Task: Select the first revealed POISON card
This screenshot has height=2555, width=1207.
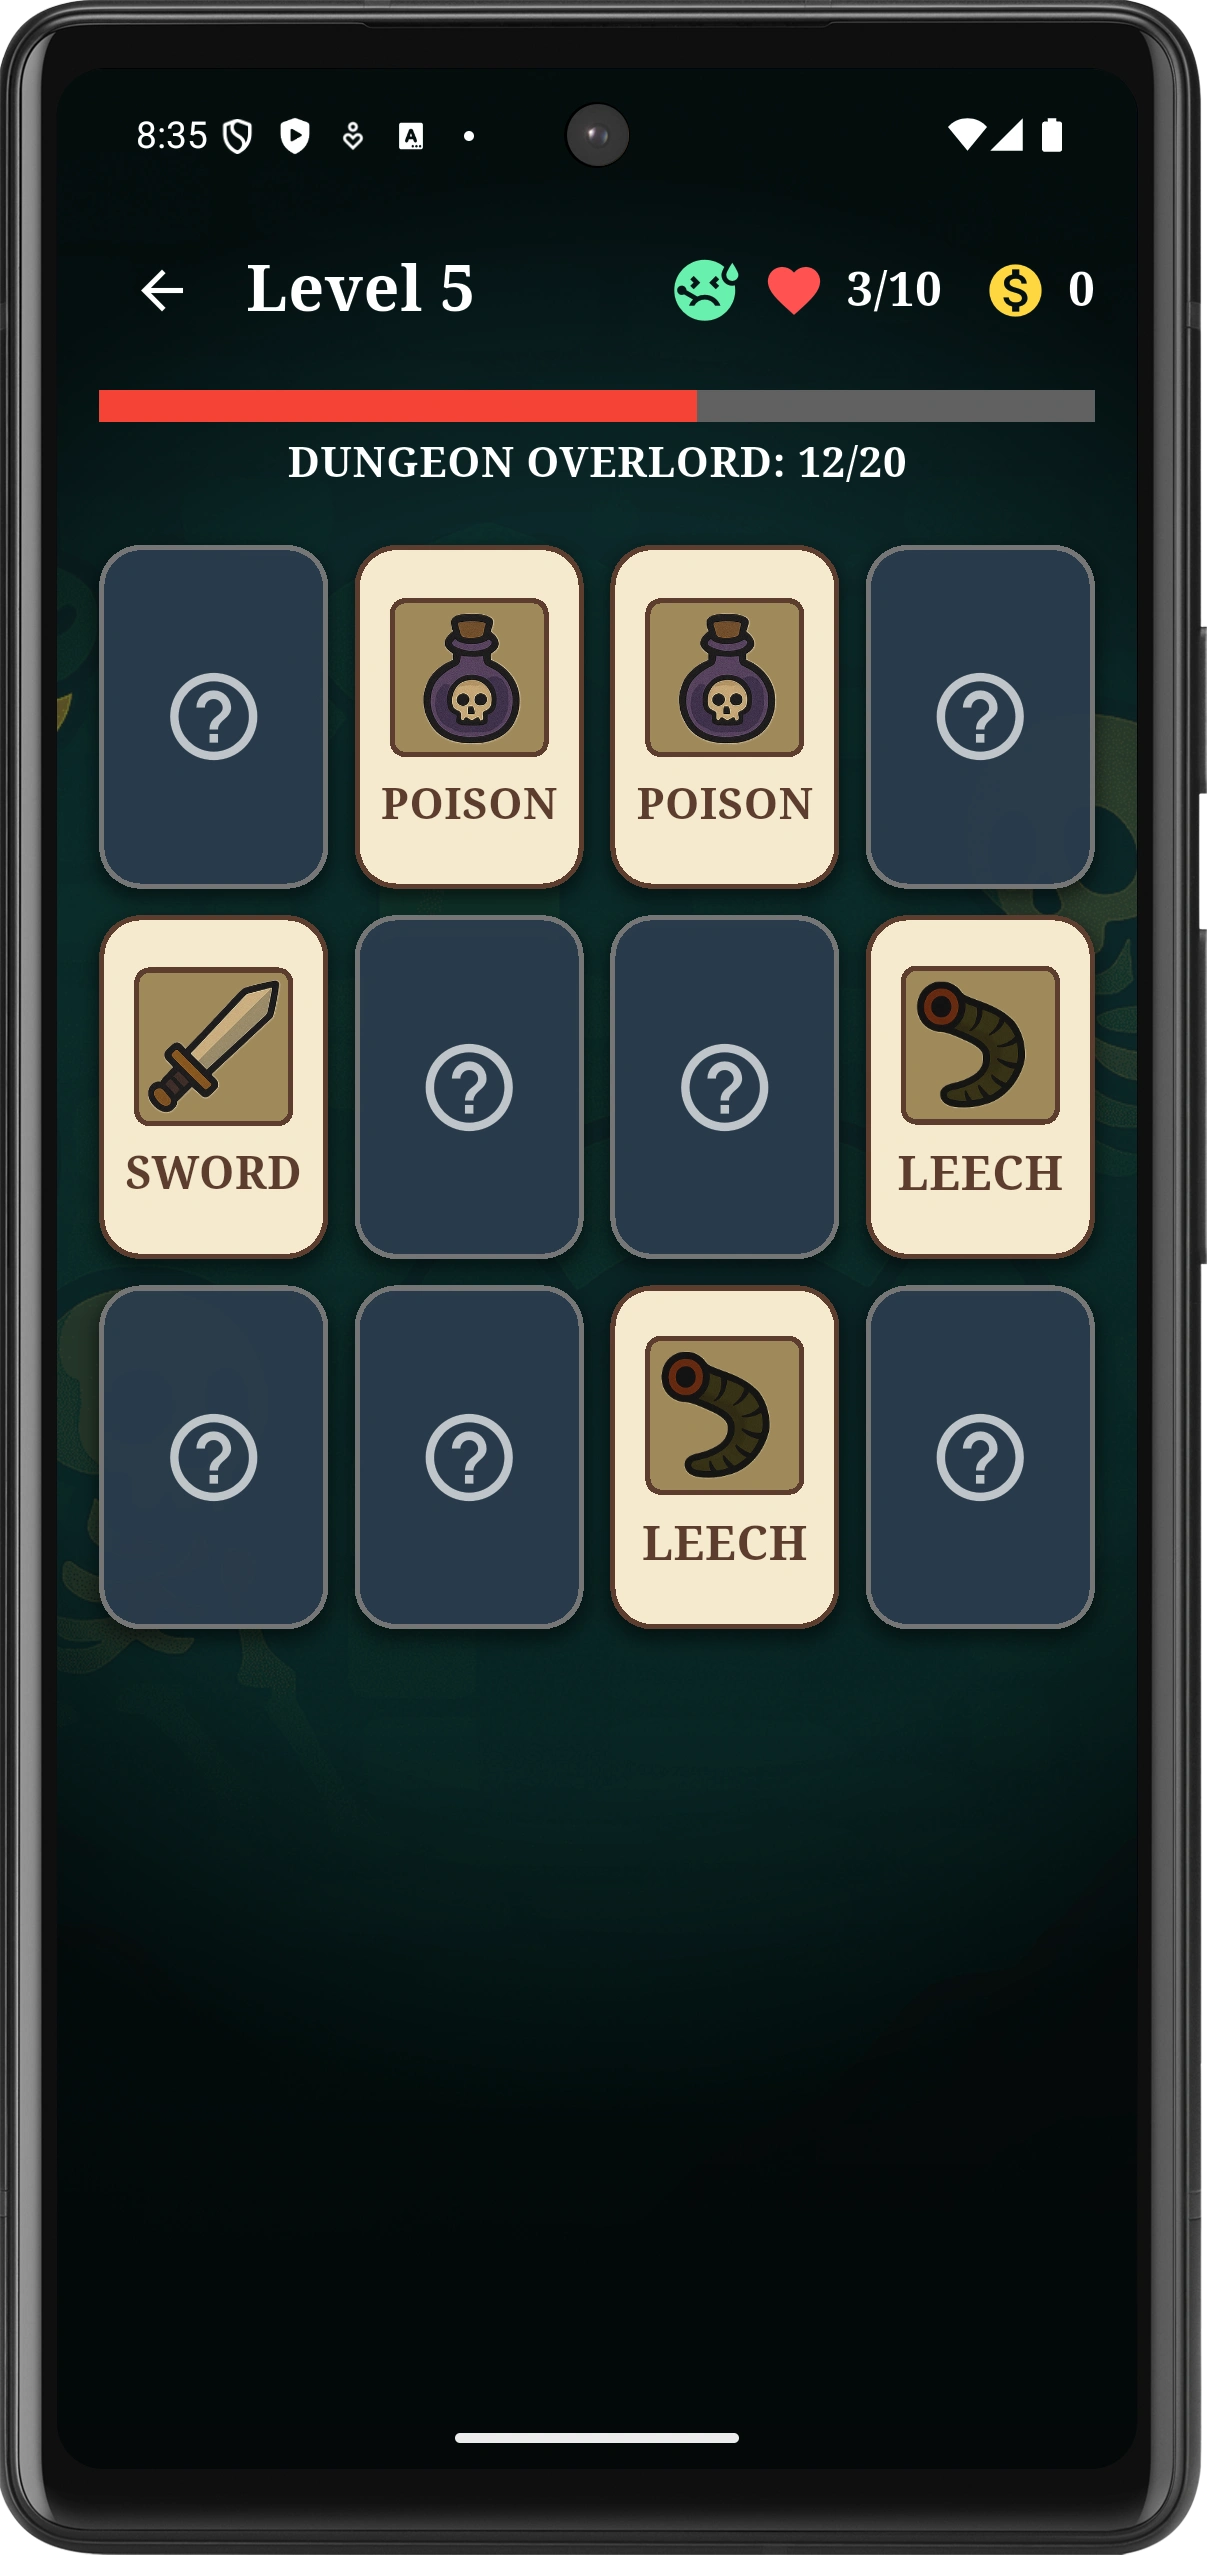Action: (x=469, y=716)
